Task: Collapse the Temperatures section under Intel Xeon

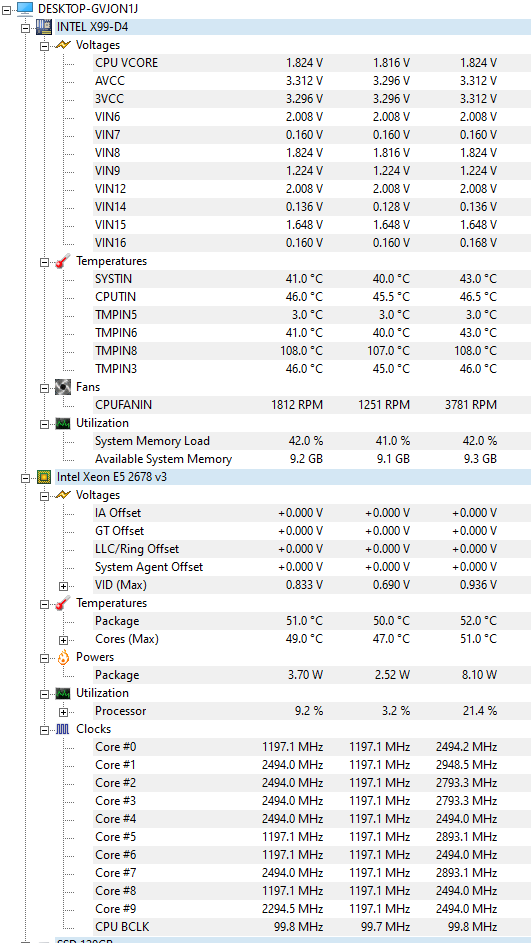Action: click(x=44, y=603)
